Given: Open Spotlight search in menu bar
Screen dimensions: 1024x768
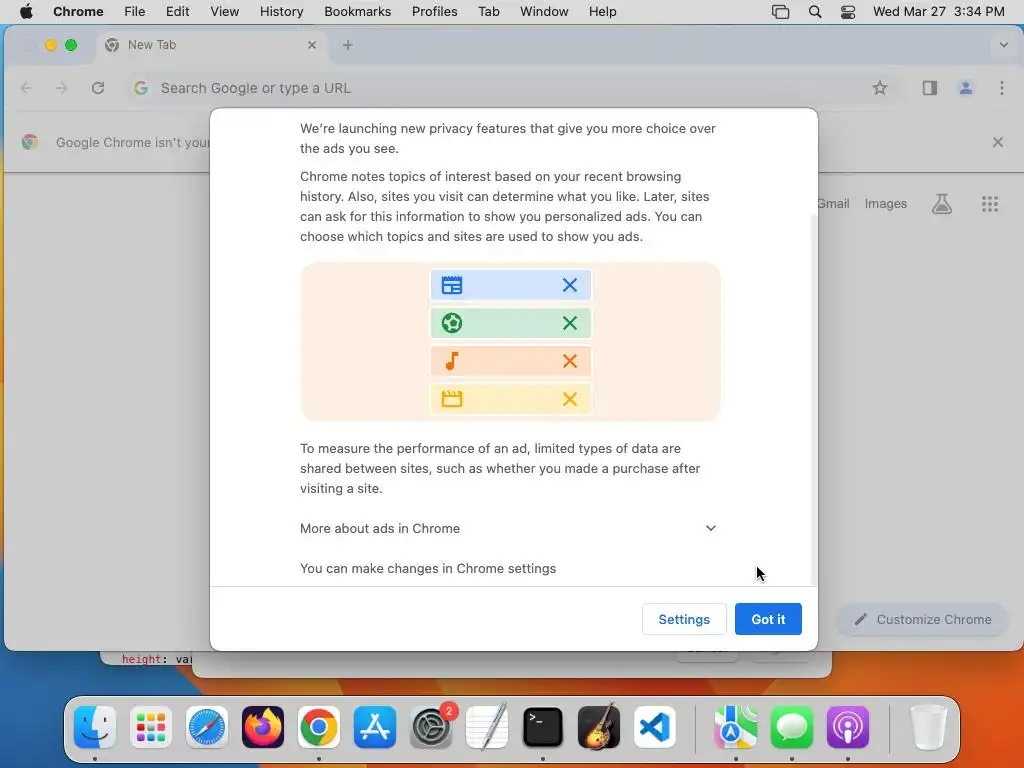Looking at the screenshot, I should click(x=814, y=12).
